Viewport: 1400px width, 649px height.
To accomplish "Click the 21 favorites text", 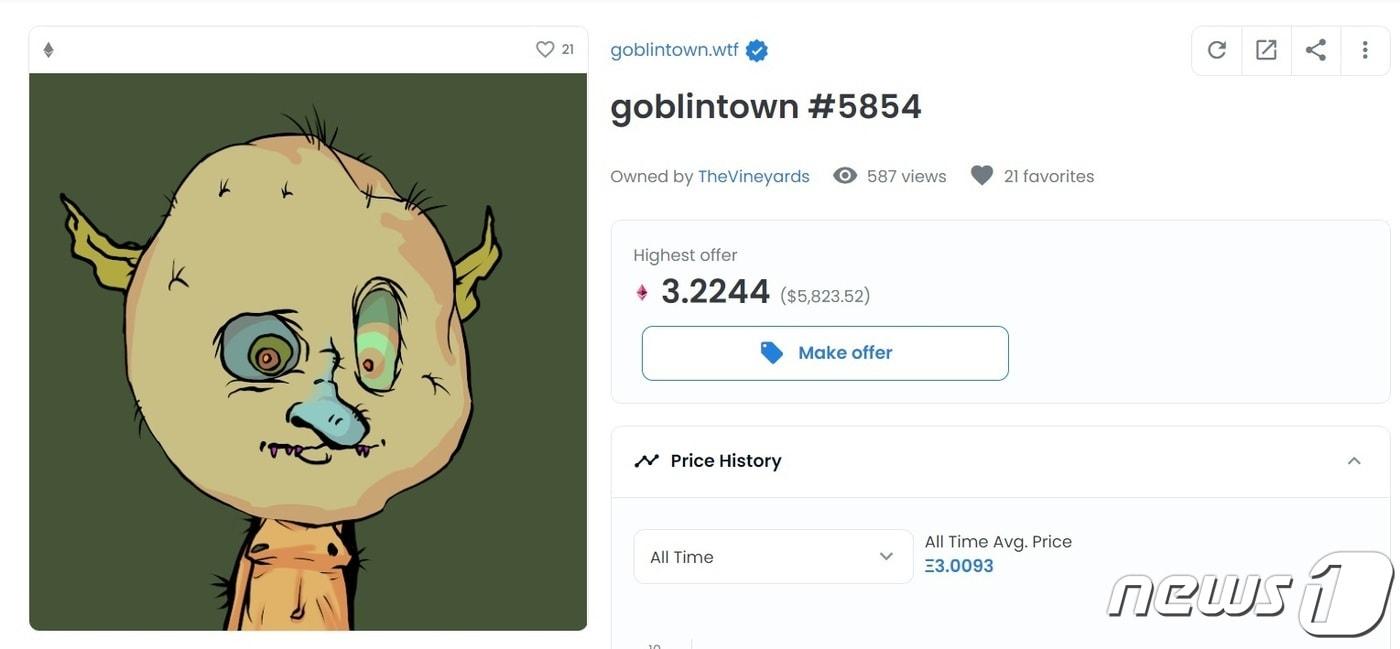I will (1049, 176).
